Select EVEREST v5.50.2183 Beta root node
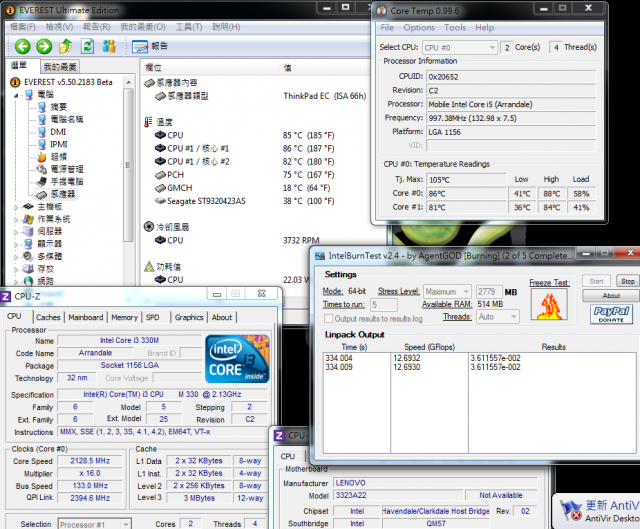Viewport: 640px width, 529px height. 61,82
